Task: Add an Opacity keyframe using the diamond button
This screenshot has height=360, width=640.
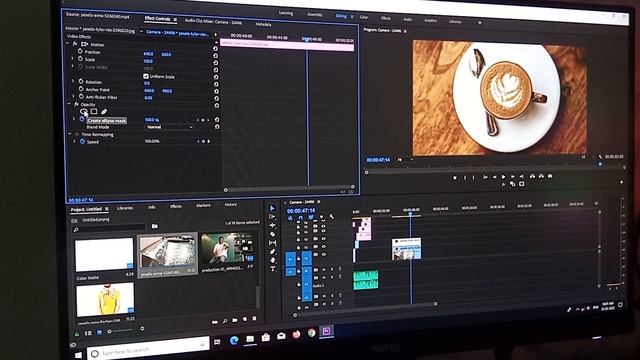Action: click(x=203, y=120)
